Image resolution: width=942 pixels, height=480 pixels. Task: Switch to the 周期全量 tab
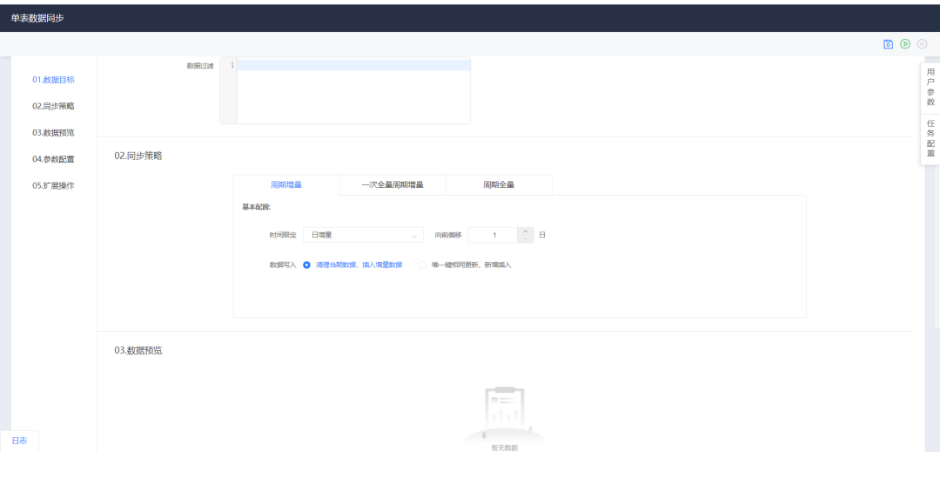tap(498, 185)
